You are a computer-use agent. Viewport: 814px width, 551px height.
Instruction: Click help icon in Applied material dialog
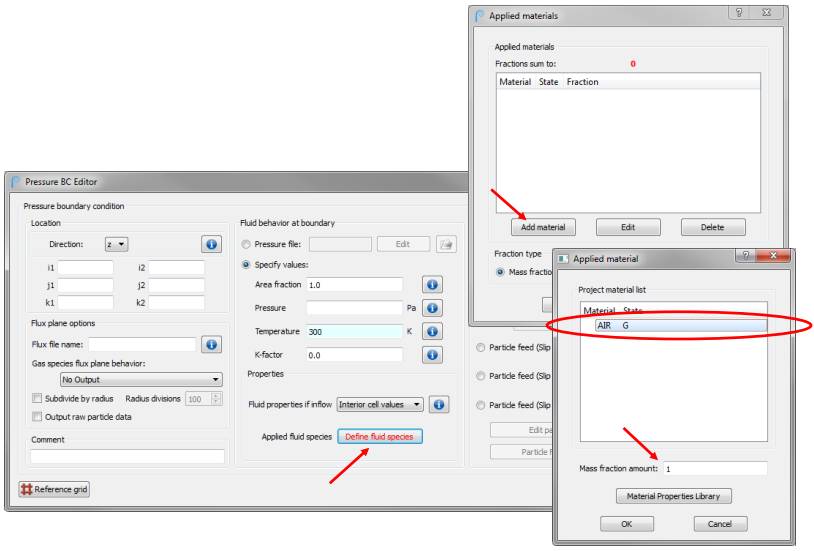coord(746,255)
